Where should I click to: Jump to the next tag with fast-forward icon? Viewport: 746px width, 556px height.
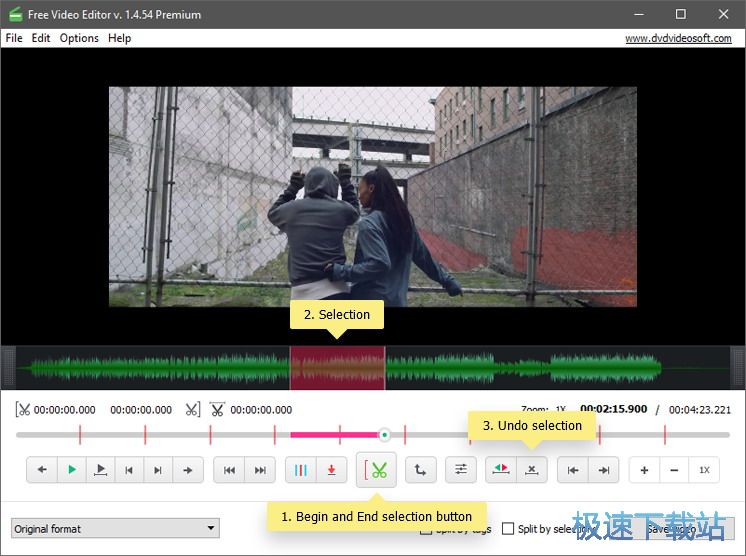tap(260, 470)
